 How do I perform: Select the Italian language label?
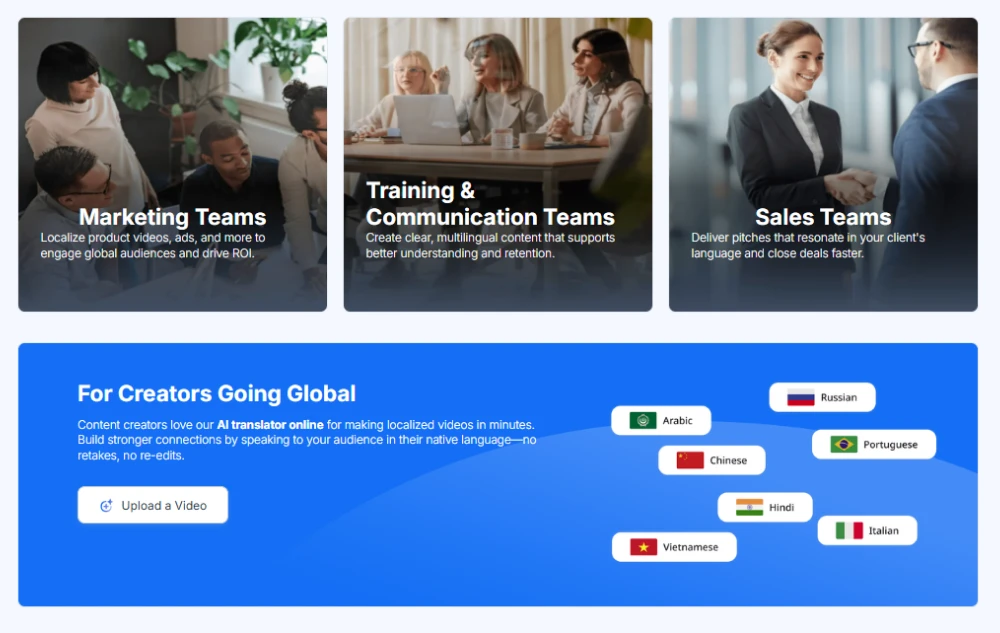tap(883, 530)
